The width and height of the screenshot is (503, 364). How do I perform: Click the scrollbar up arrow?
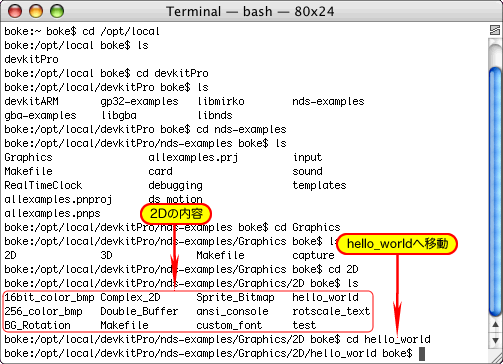point(495,324)
